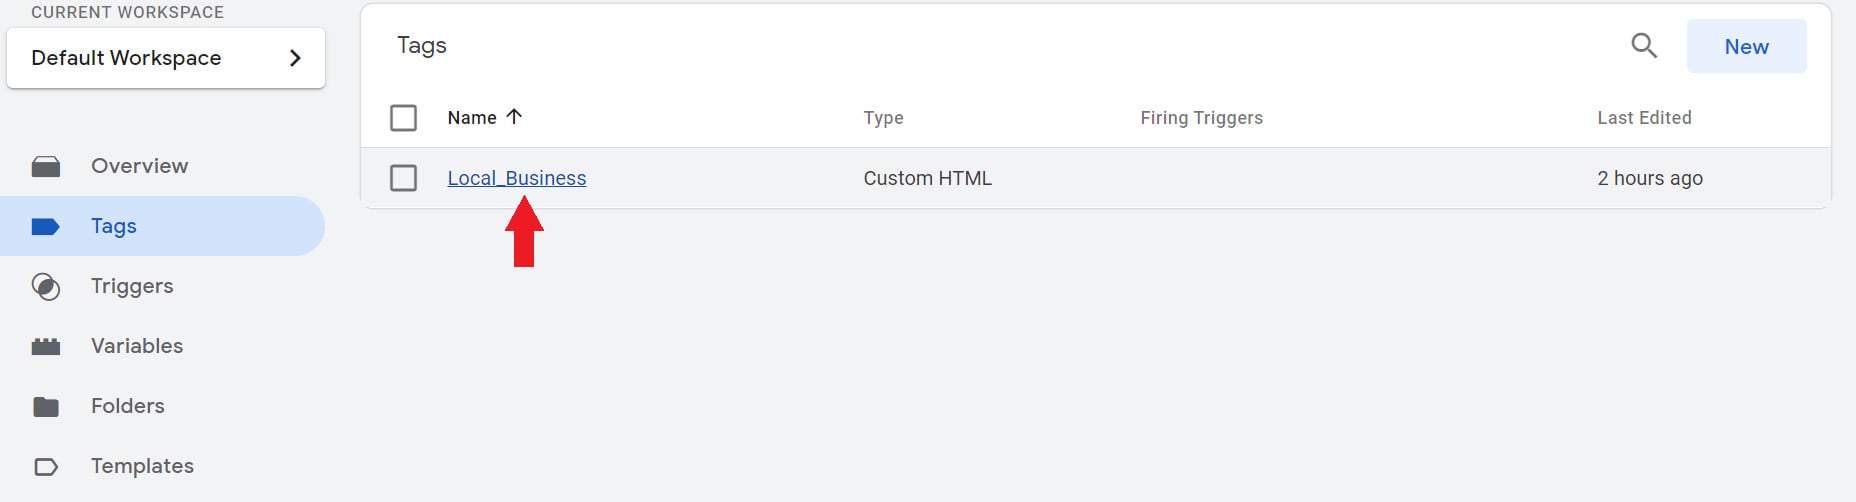Toggle sort order using Name arrow icon
Screen dimensions: 1856x502
pyautogui.click(x=514, y=117)
